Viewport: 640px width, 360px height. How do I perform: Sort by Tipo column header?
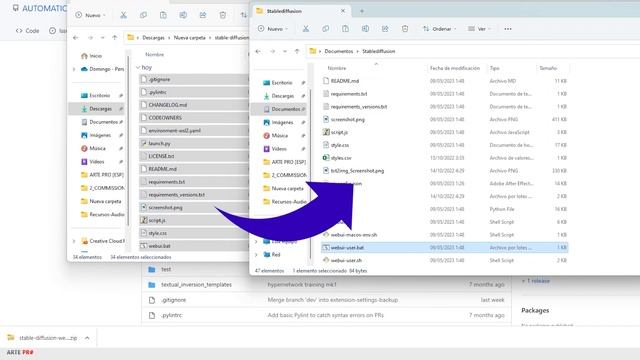coord(494,68)
